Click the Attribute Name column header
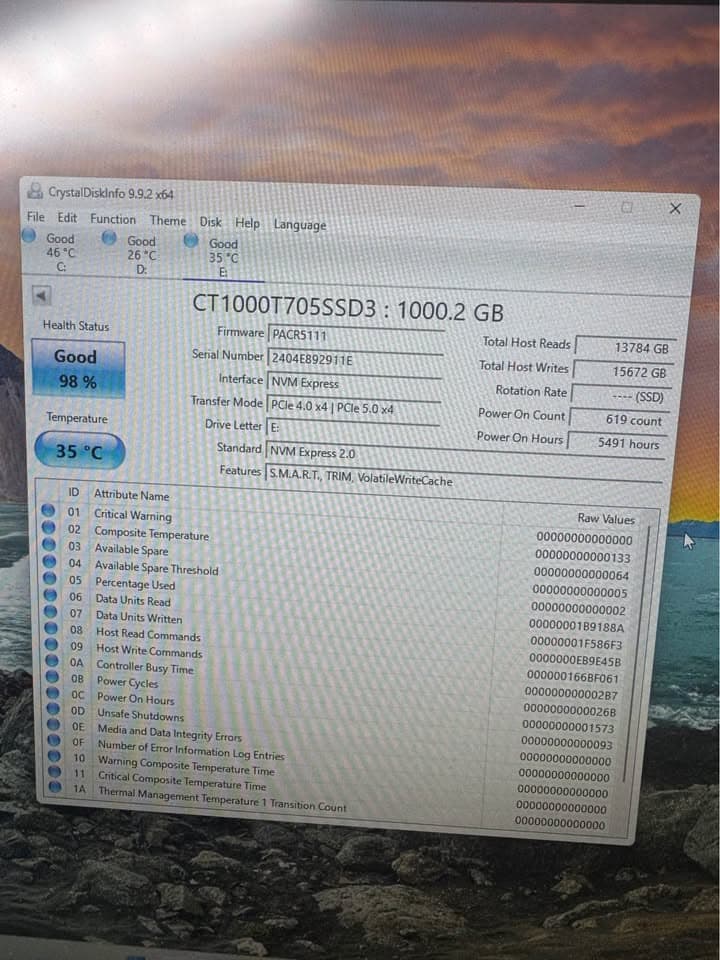The height and width of the screenshot is (960, 720). [132, 495]
